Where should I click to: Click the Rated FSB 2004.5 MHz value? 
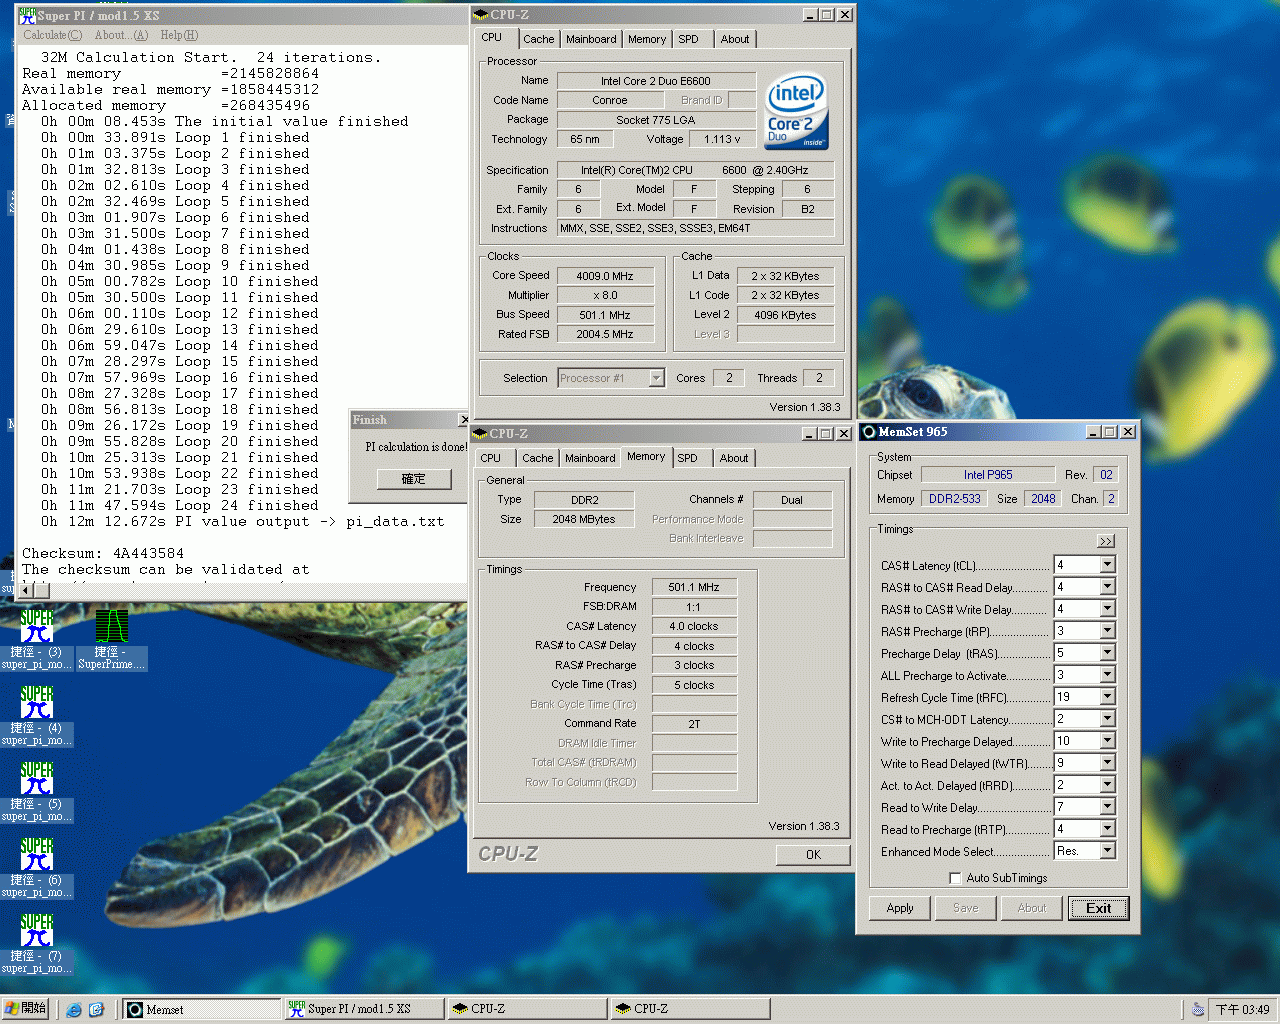tap(605, 334)
